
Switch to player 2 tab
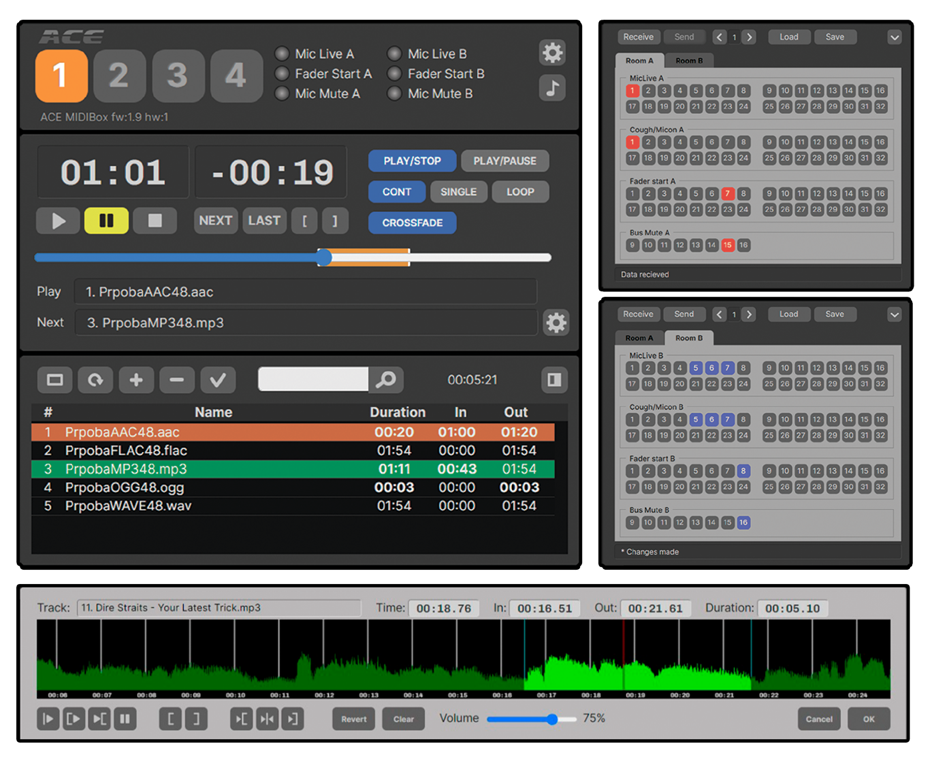point(119,76)
